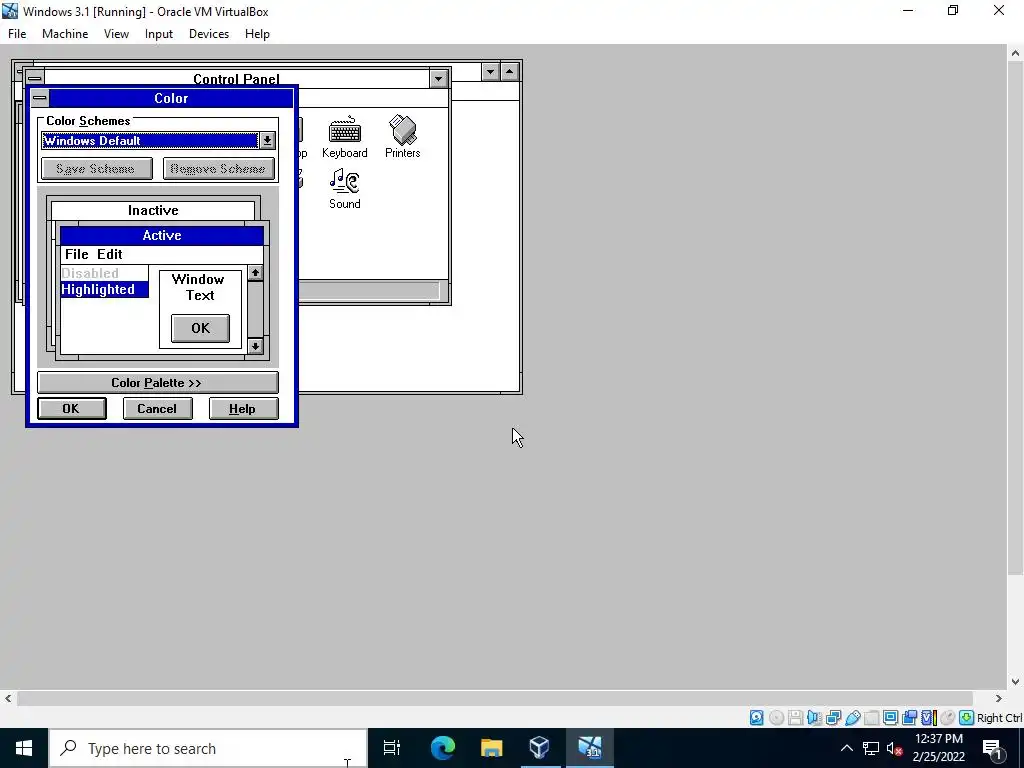Image resolution: width=1024 pixels, height=768 pixels.
Task: Click the Highlighted text sample in preview
Action: pos(104,289)
